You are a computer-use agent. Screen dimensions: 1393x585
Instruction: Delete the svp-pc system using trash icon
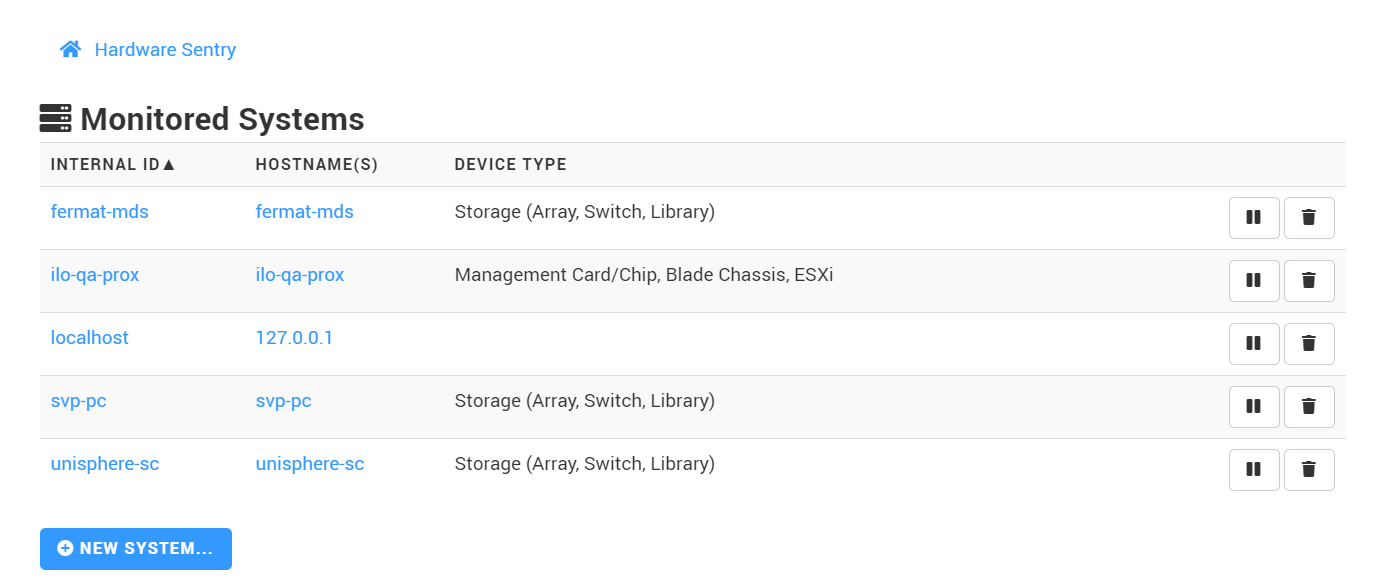(x=1309, y=406)
